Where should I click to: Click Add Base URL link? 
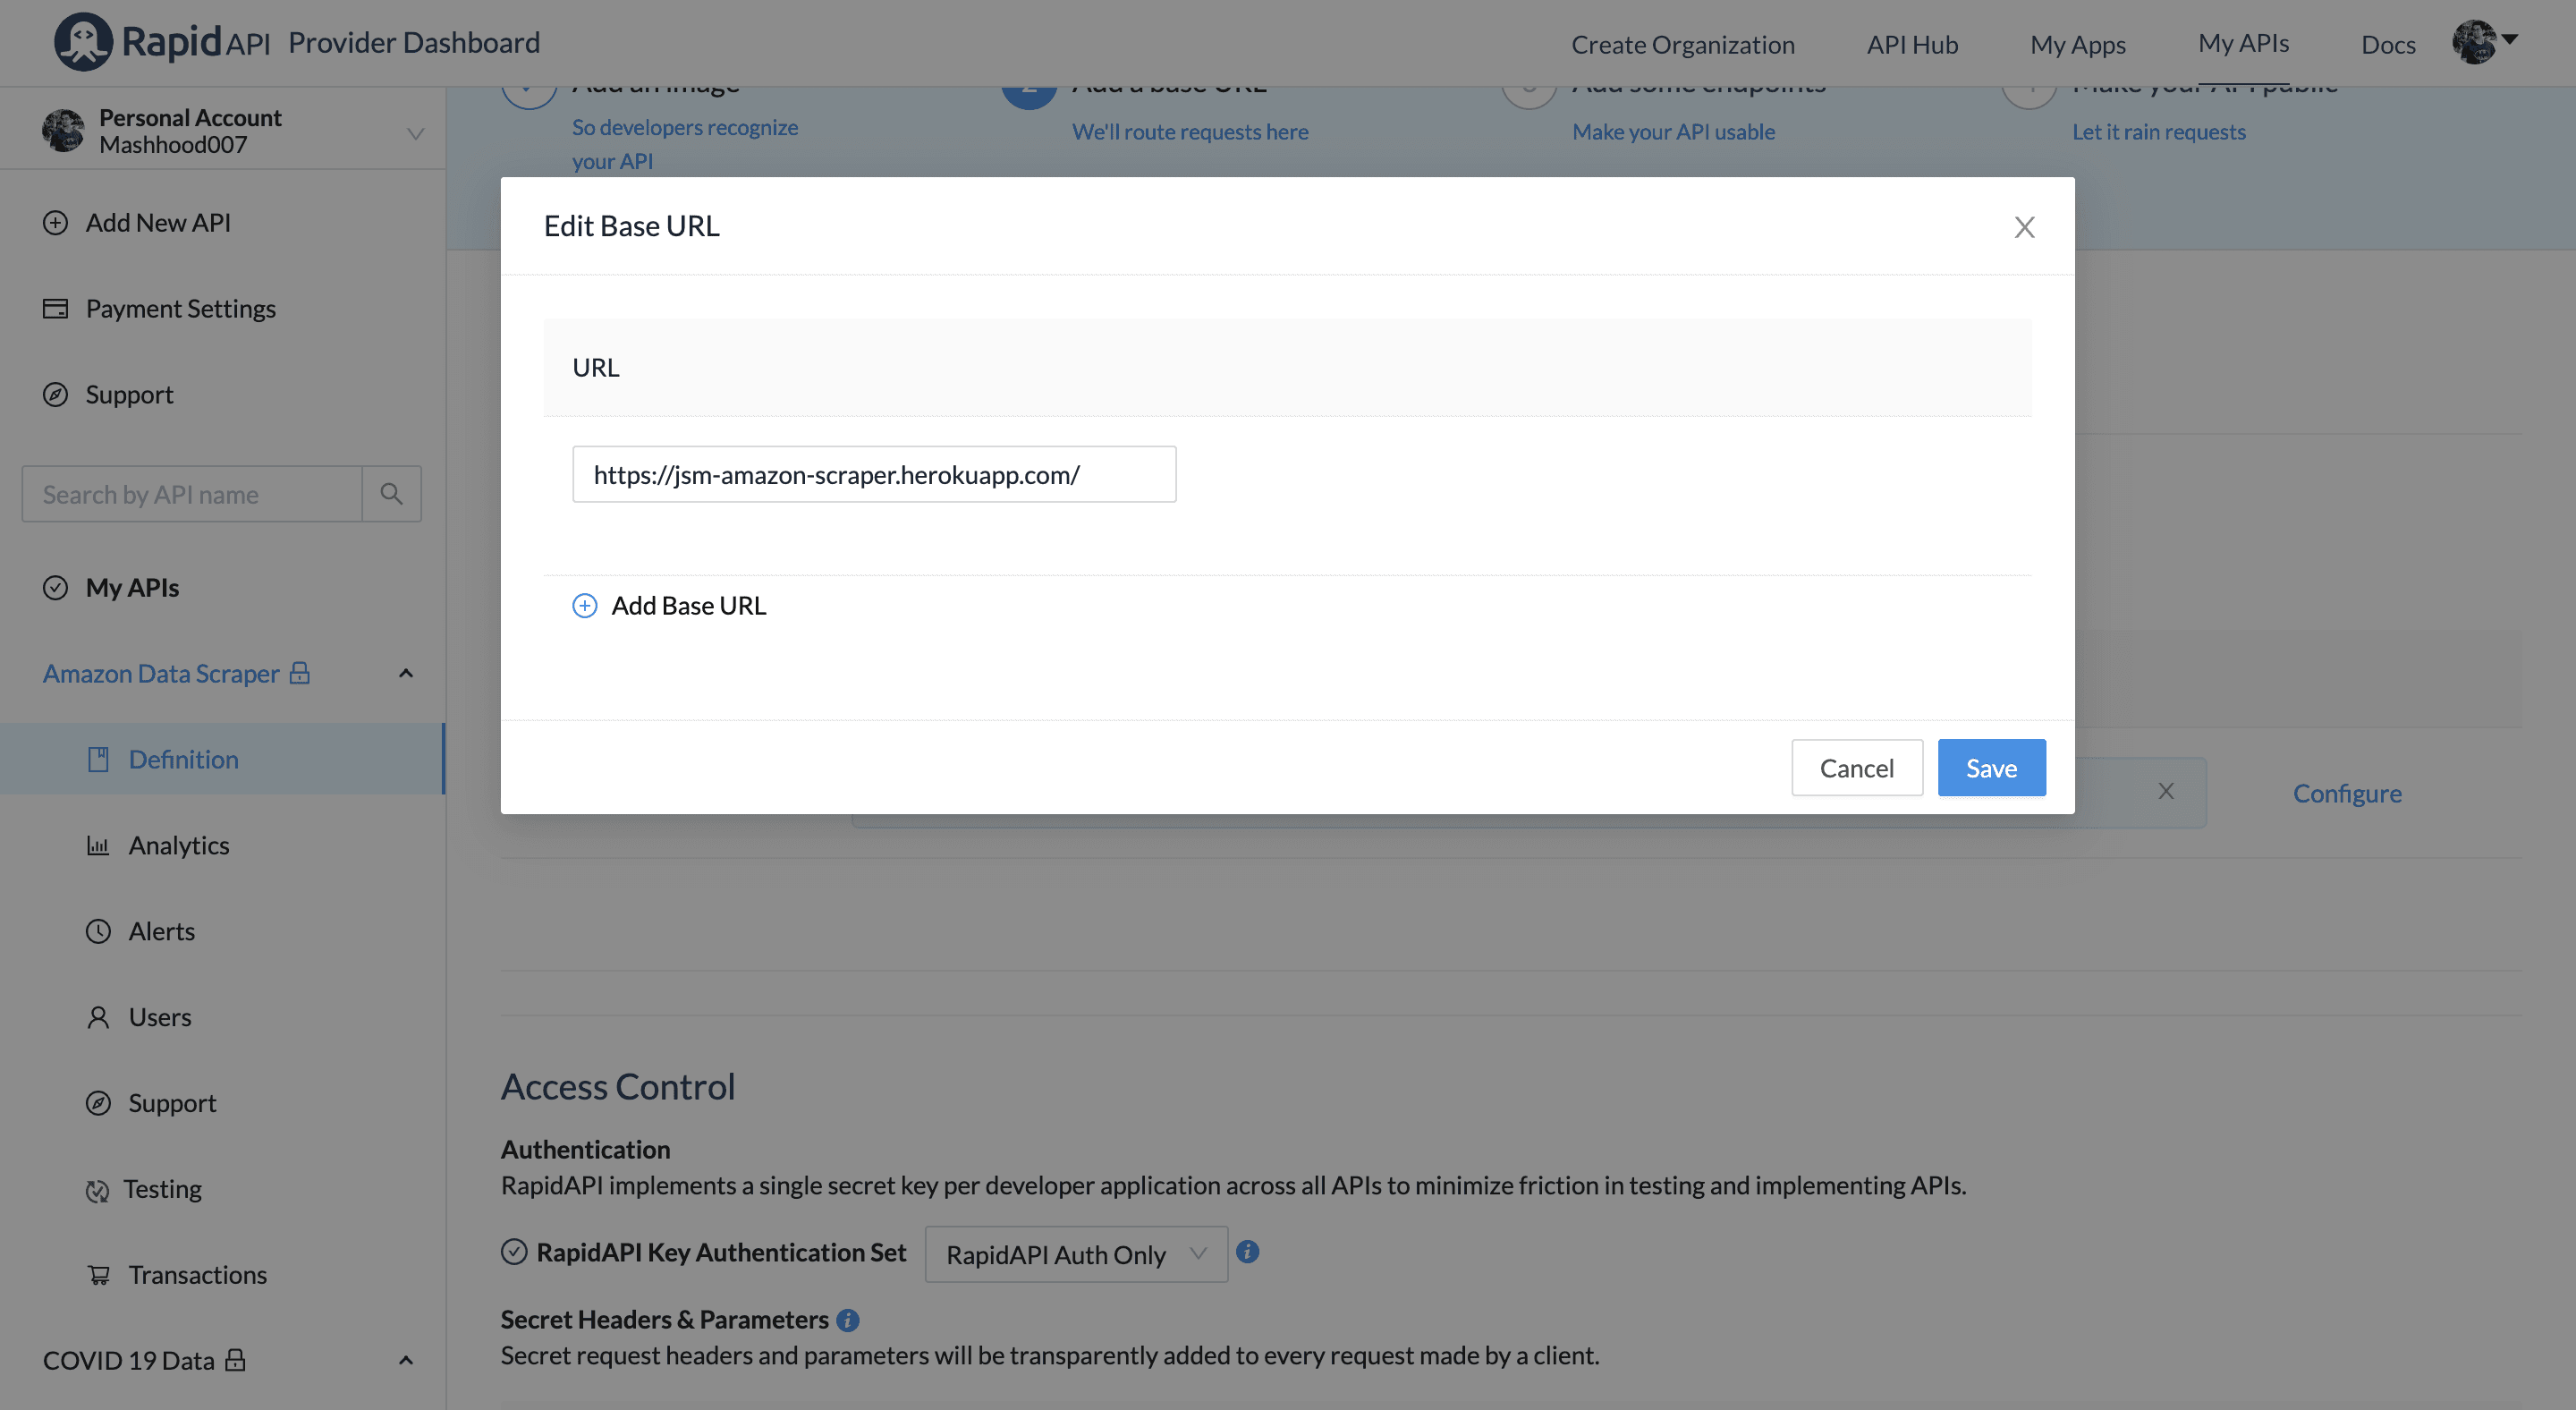pos(688,605)
